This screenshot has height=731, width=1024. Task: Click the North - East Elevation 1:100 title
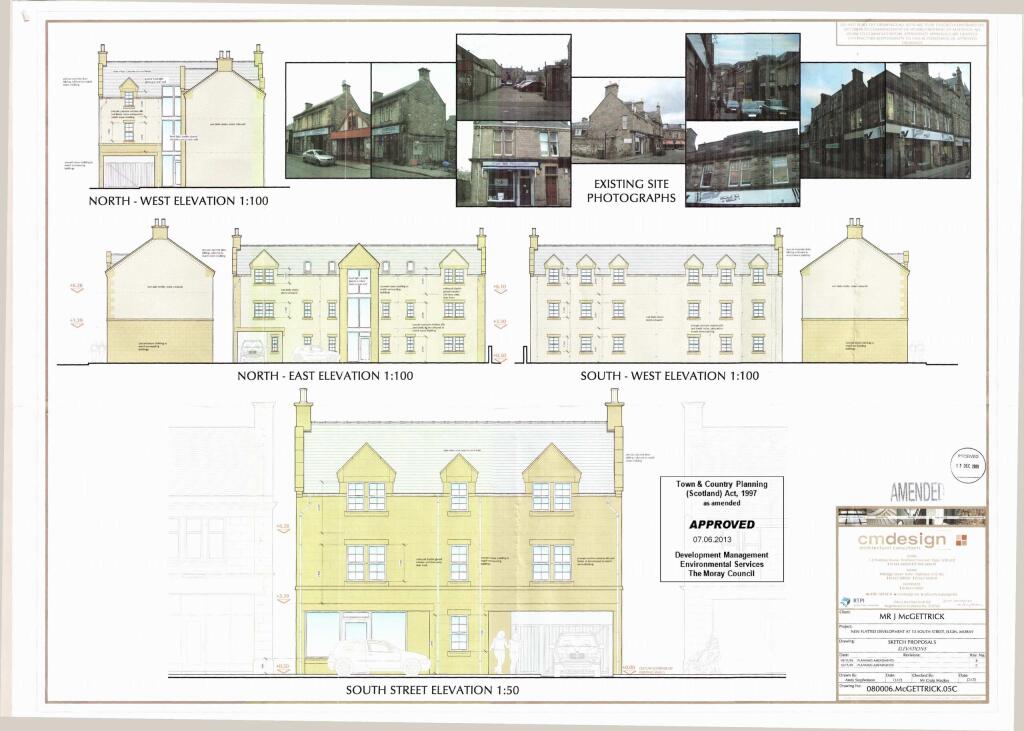click(324, 376)
